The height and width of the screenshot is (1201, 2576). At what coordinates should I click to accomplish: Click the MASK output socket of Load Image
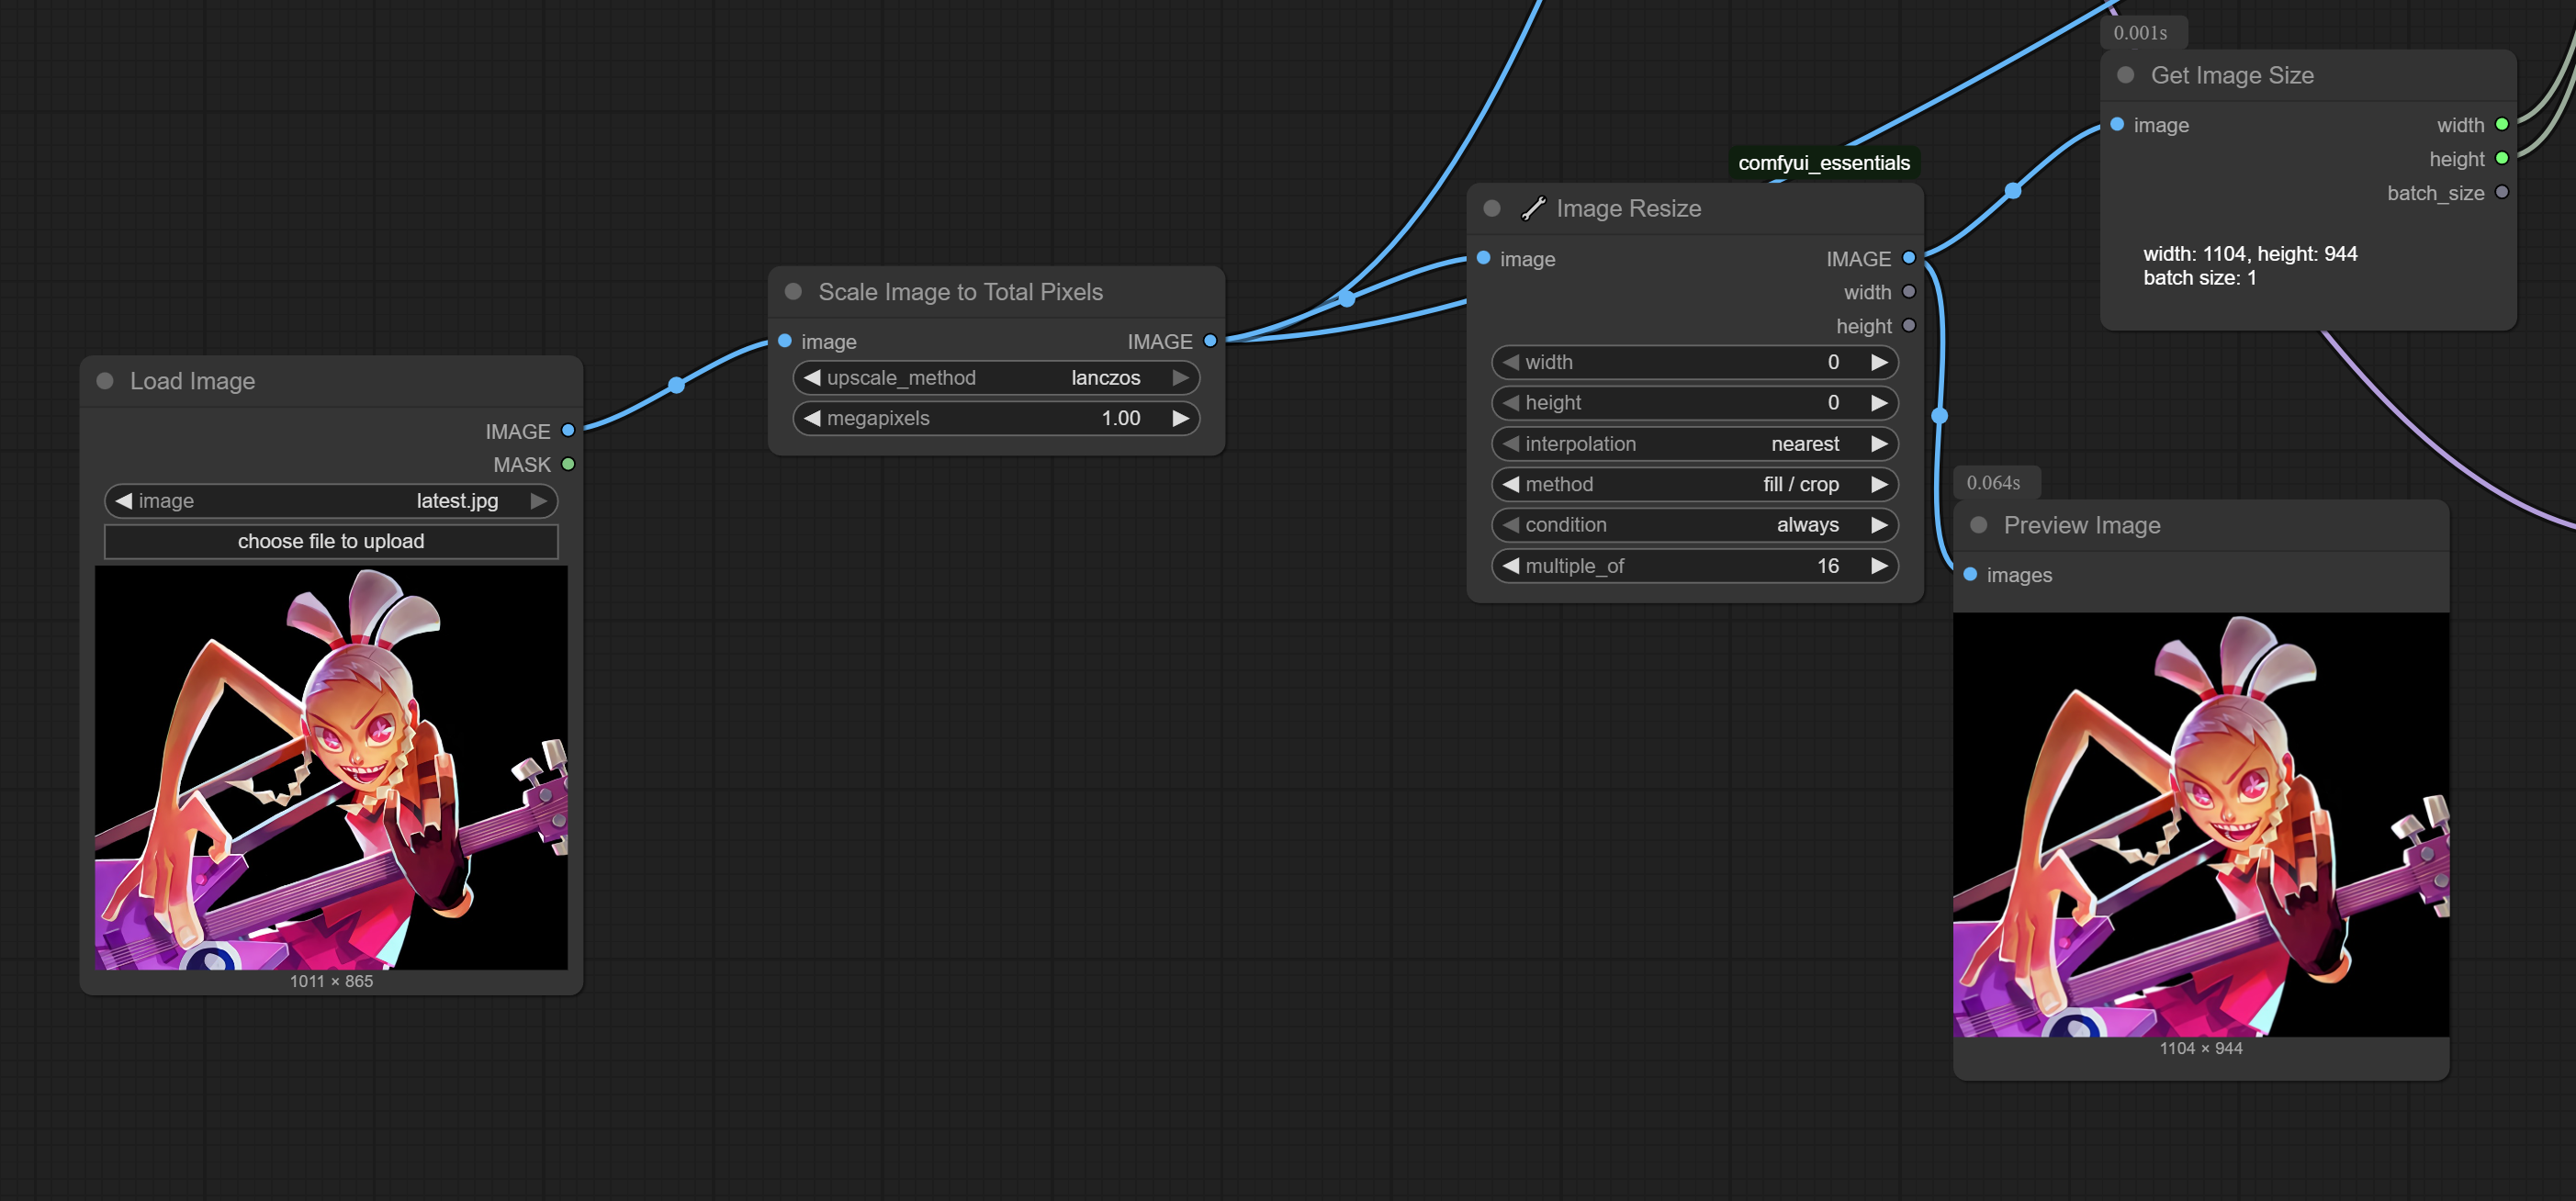coord(568,465)
